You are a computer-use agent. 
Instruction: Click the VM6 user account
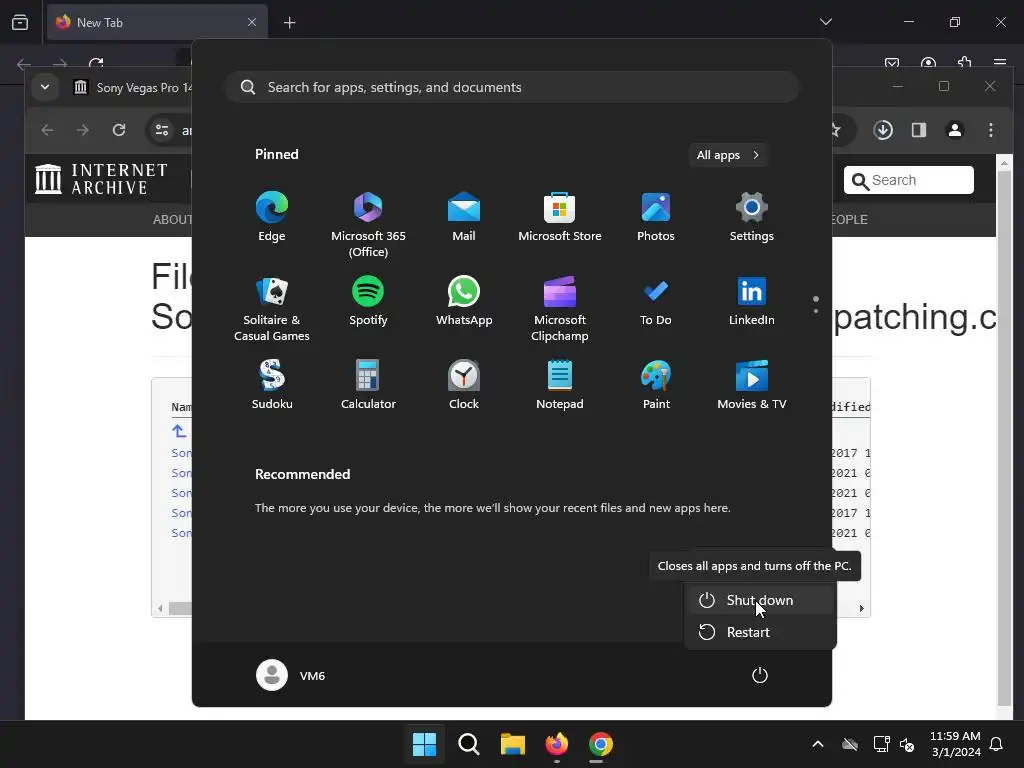pyautogui.click(x=291, y=675)
